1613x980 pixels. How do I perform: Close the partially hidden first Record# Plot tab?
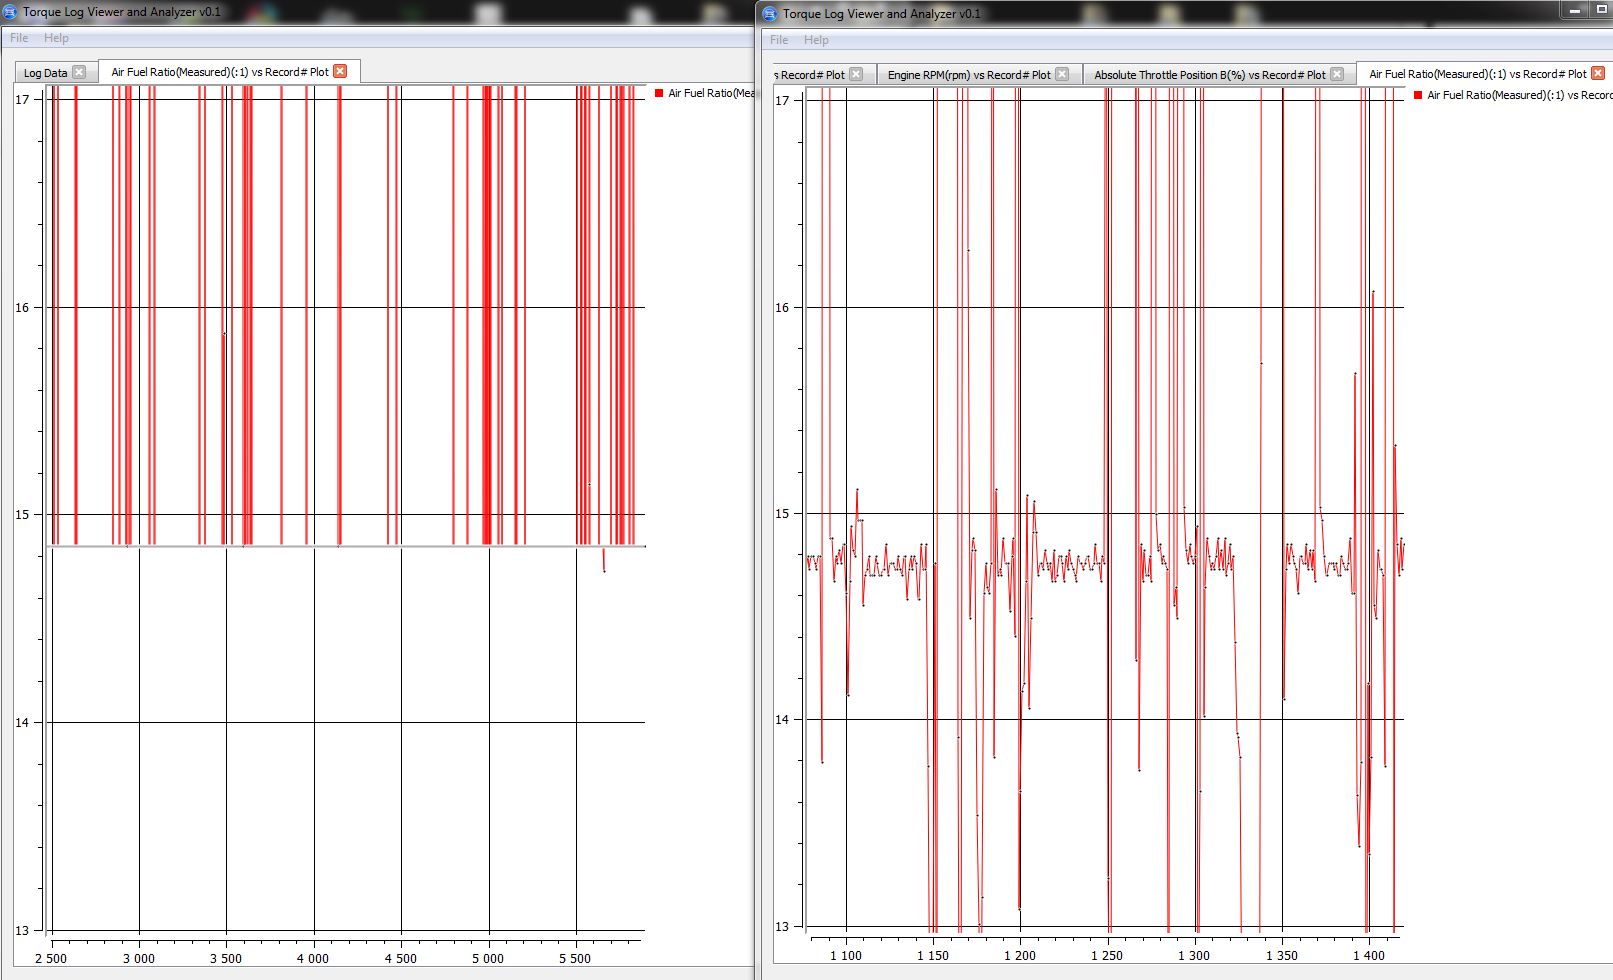tap(856, 74)
